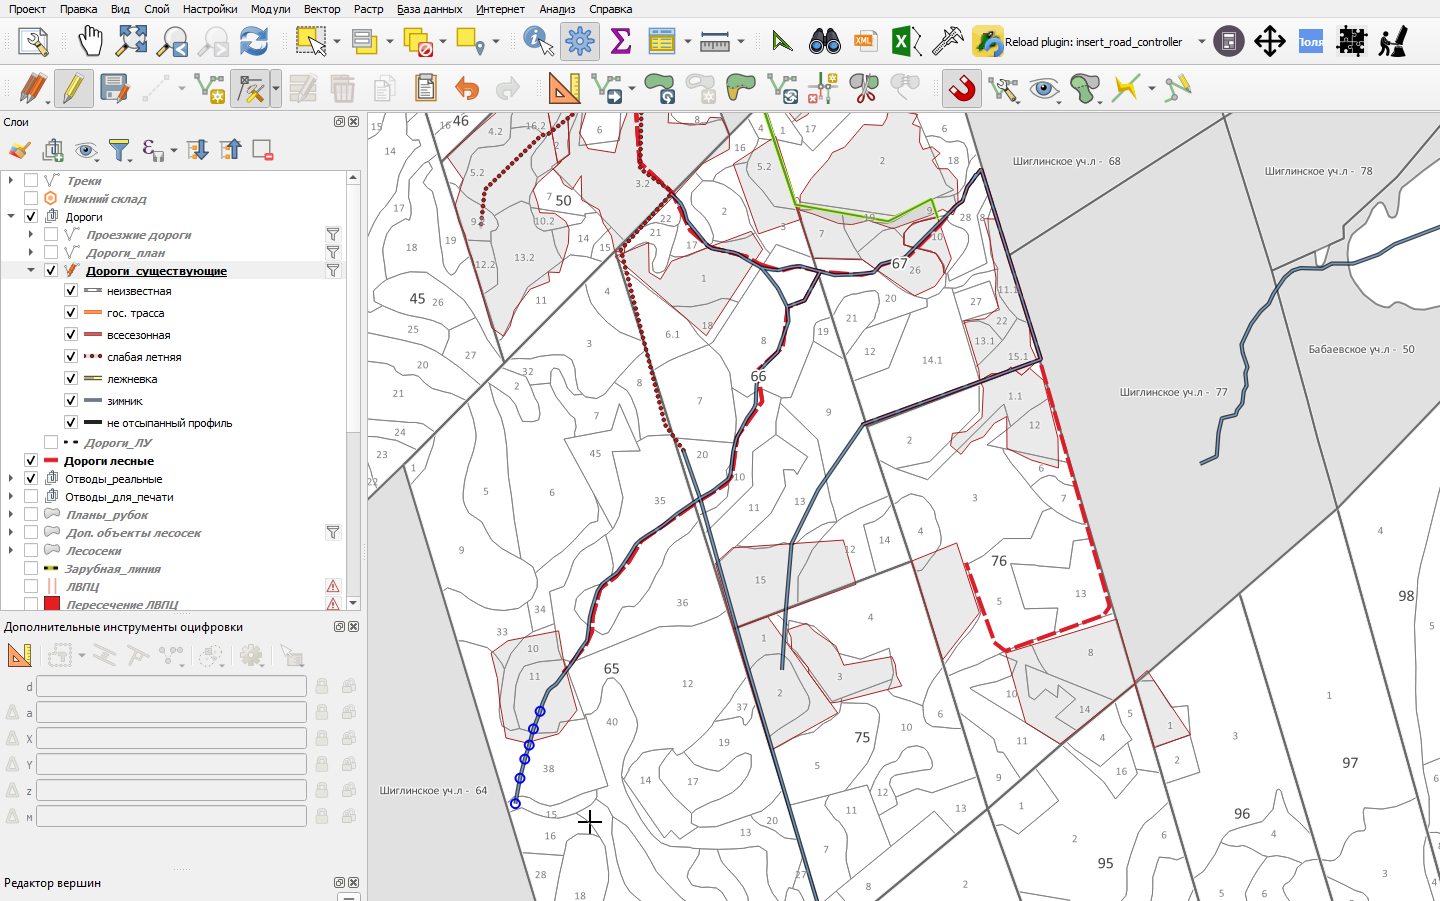Uncheck the Дороги layer group checkbox
This screenshot has width=1440, height=901.
[x=31, y=217]
